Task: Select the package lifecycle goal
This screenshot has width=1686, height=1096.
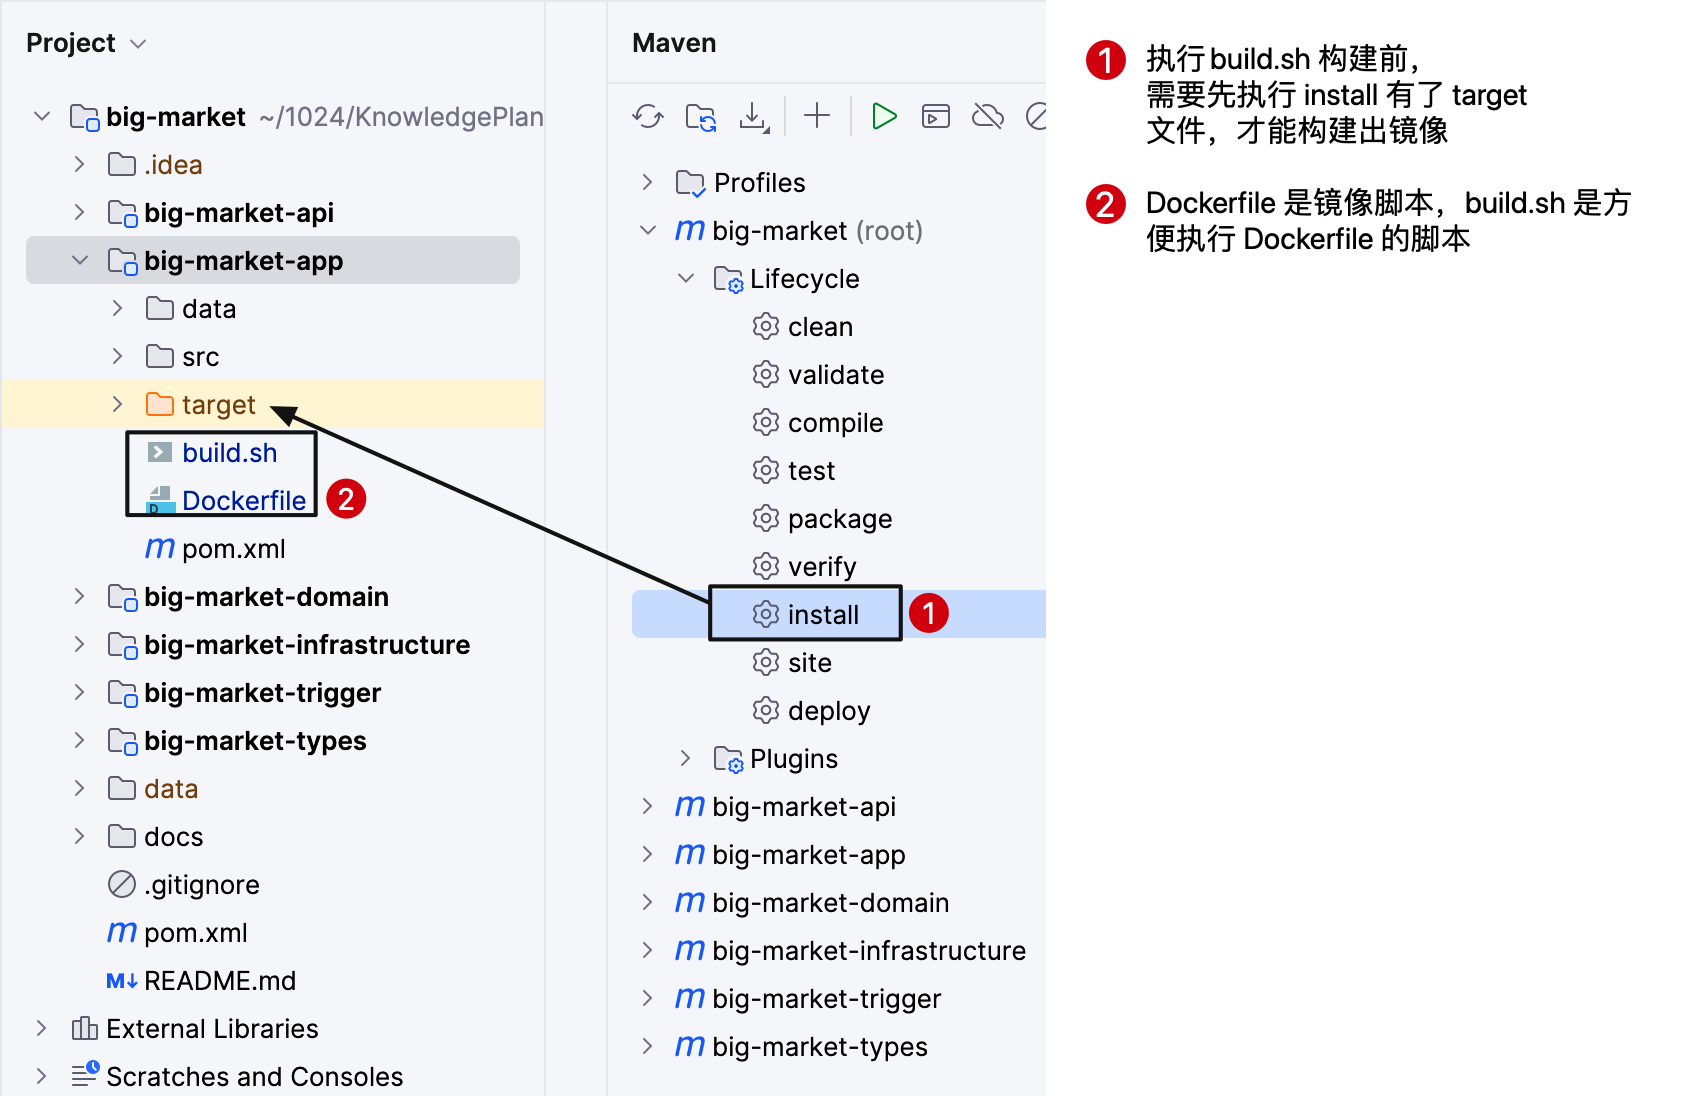Action: [x=839, y=518]
